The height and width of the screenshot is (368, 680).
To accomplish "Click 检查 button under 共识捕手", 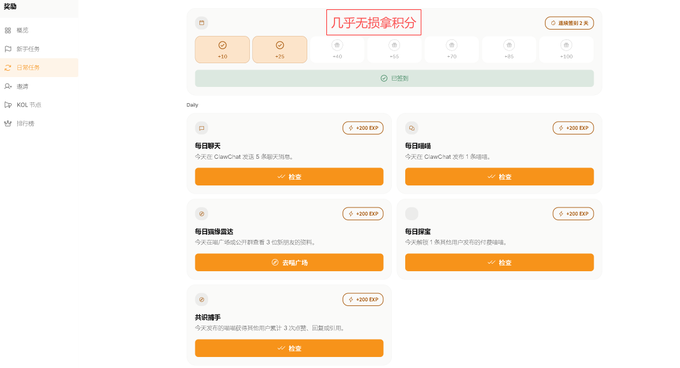I will point(289,348).
